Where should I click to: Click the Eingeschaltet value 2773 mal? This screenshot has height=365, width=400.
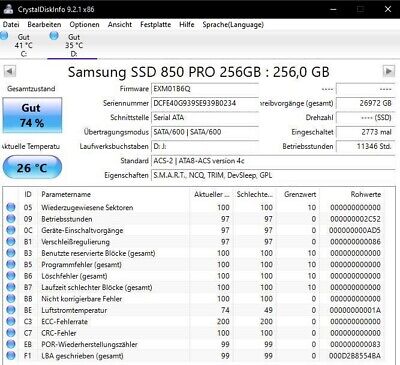(x=365, y=132)
